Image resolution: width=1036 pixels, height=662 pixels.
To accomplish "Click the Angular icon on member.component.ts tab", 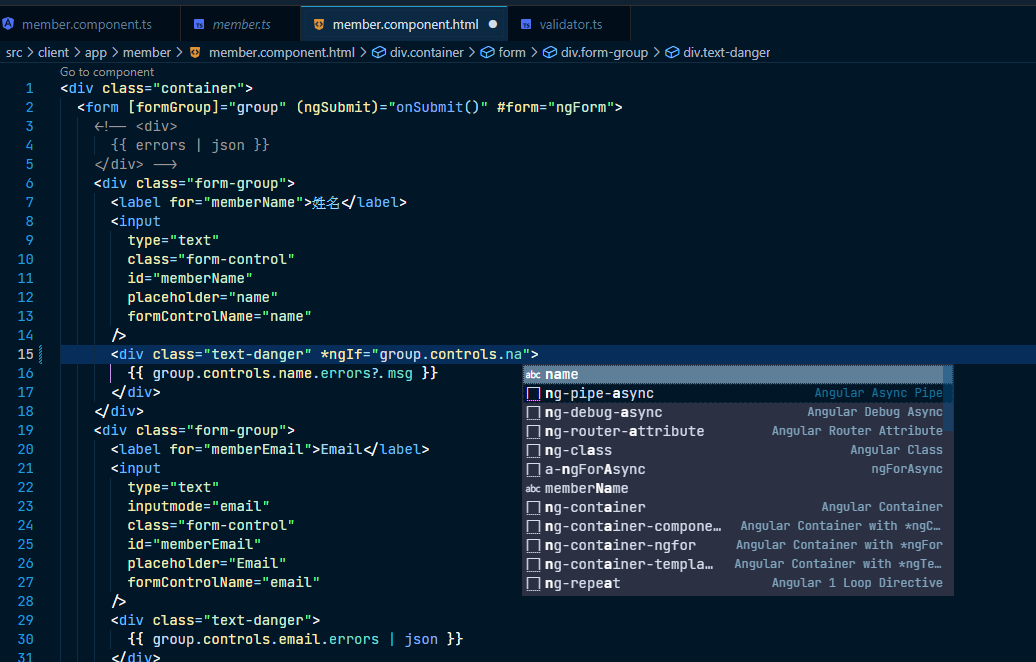I will (9, 23).
